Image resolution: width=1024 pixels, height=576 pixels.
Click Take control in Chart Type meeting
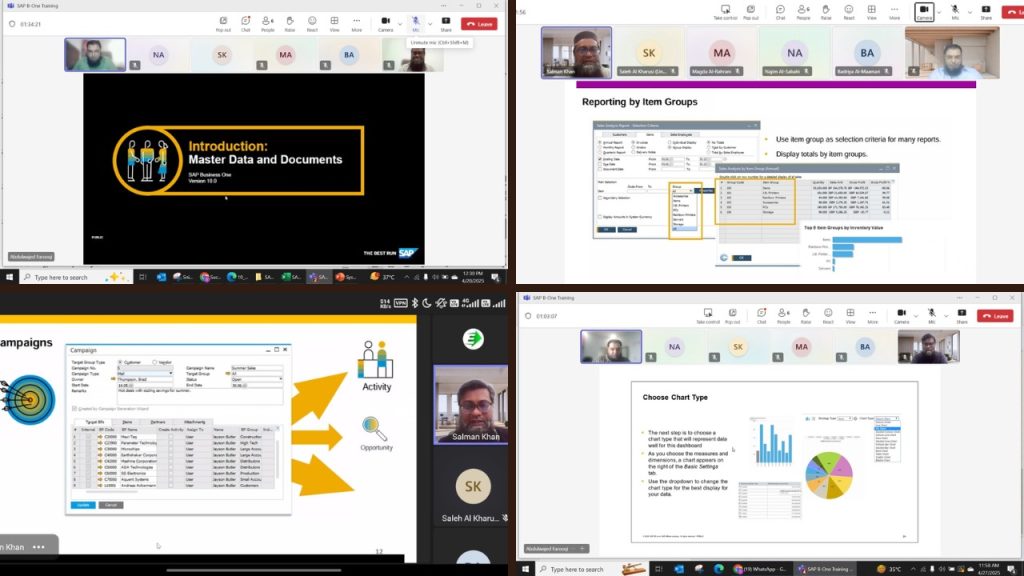click(708, 316)
